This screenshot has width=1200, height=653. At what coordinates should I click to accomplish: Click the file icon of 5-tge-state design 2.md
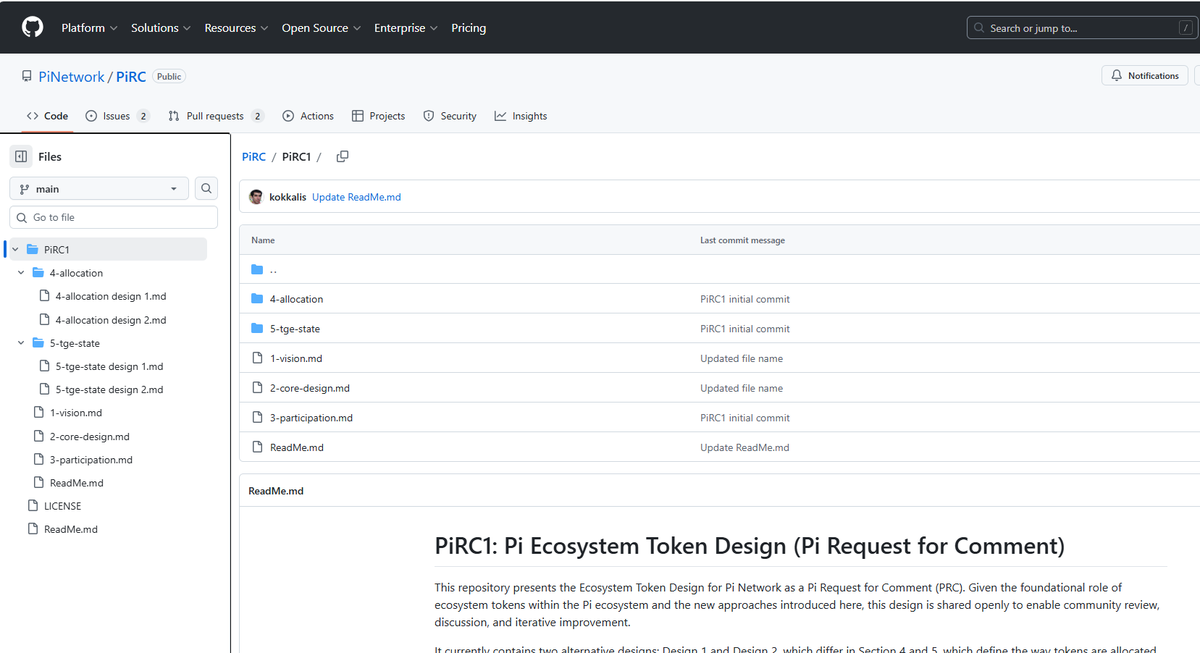[44, 389]
